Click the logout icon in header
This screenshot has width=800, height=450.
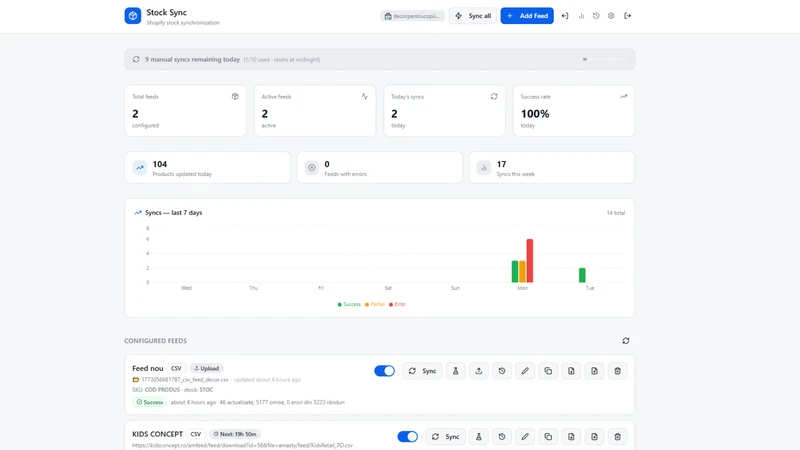[x=628, y=16]
